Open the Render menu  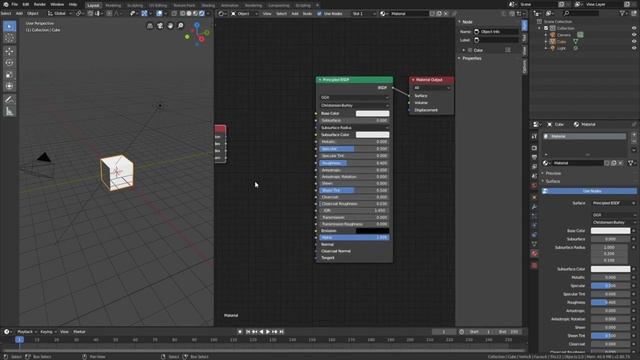(x=40, y=4)
